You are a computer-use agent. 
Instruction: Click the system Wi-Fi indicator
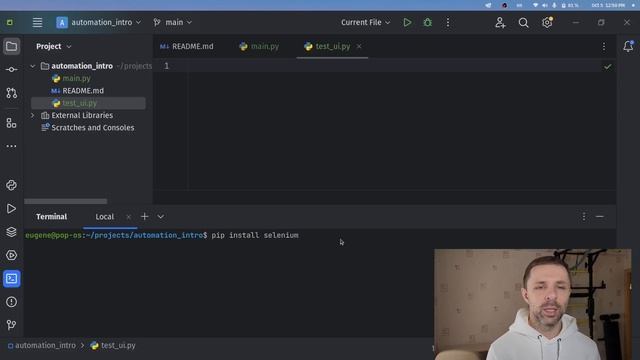coord(535,5)
